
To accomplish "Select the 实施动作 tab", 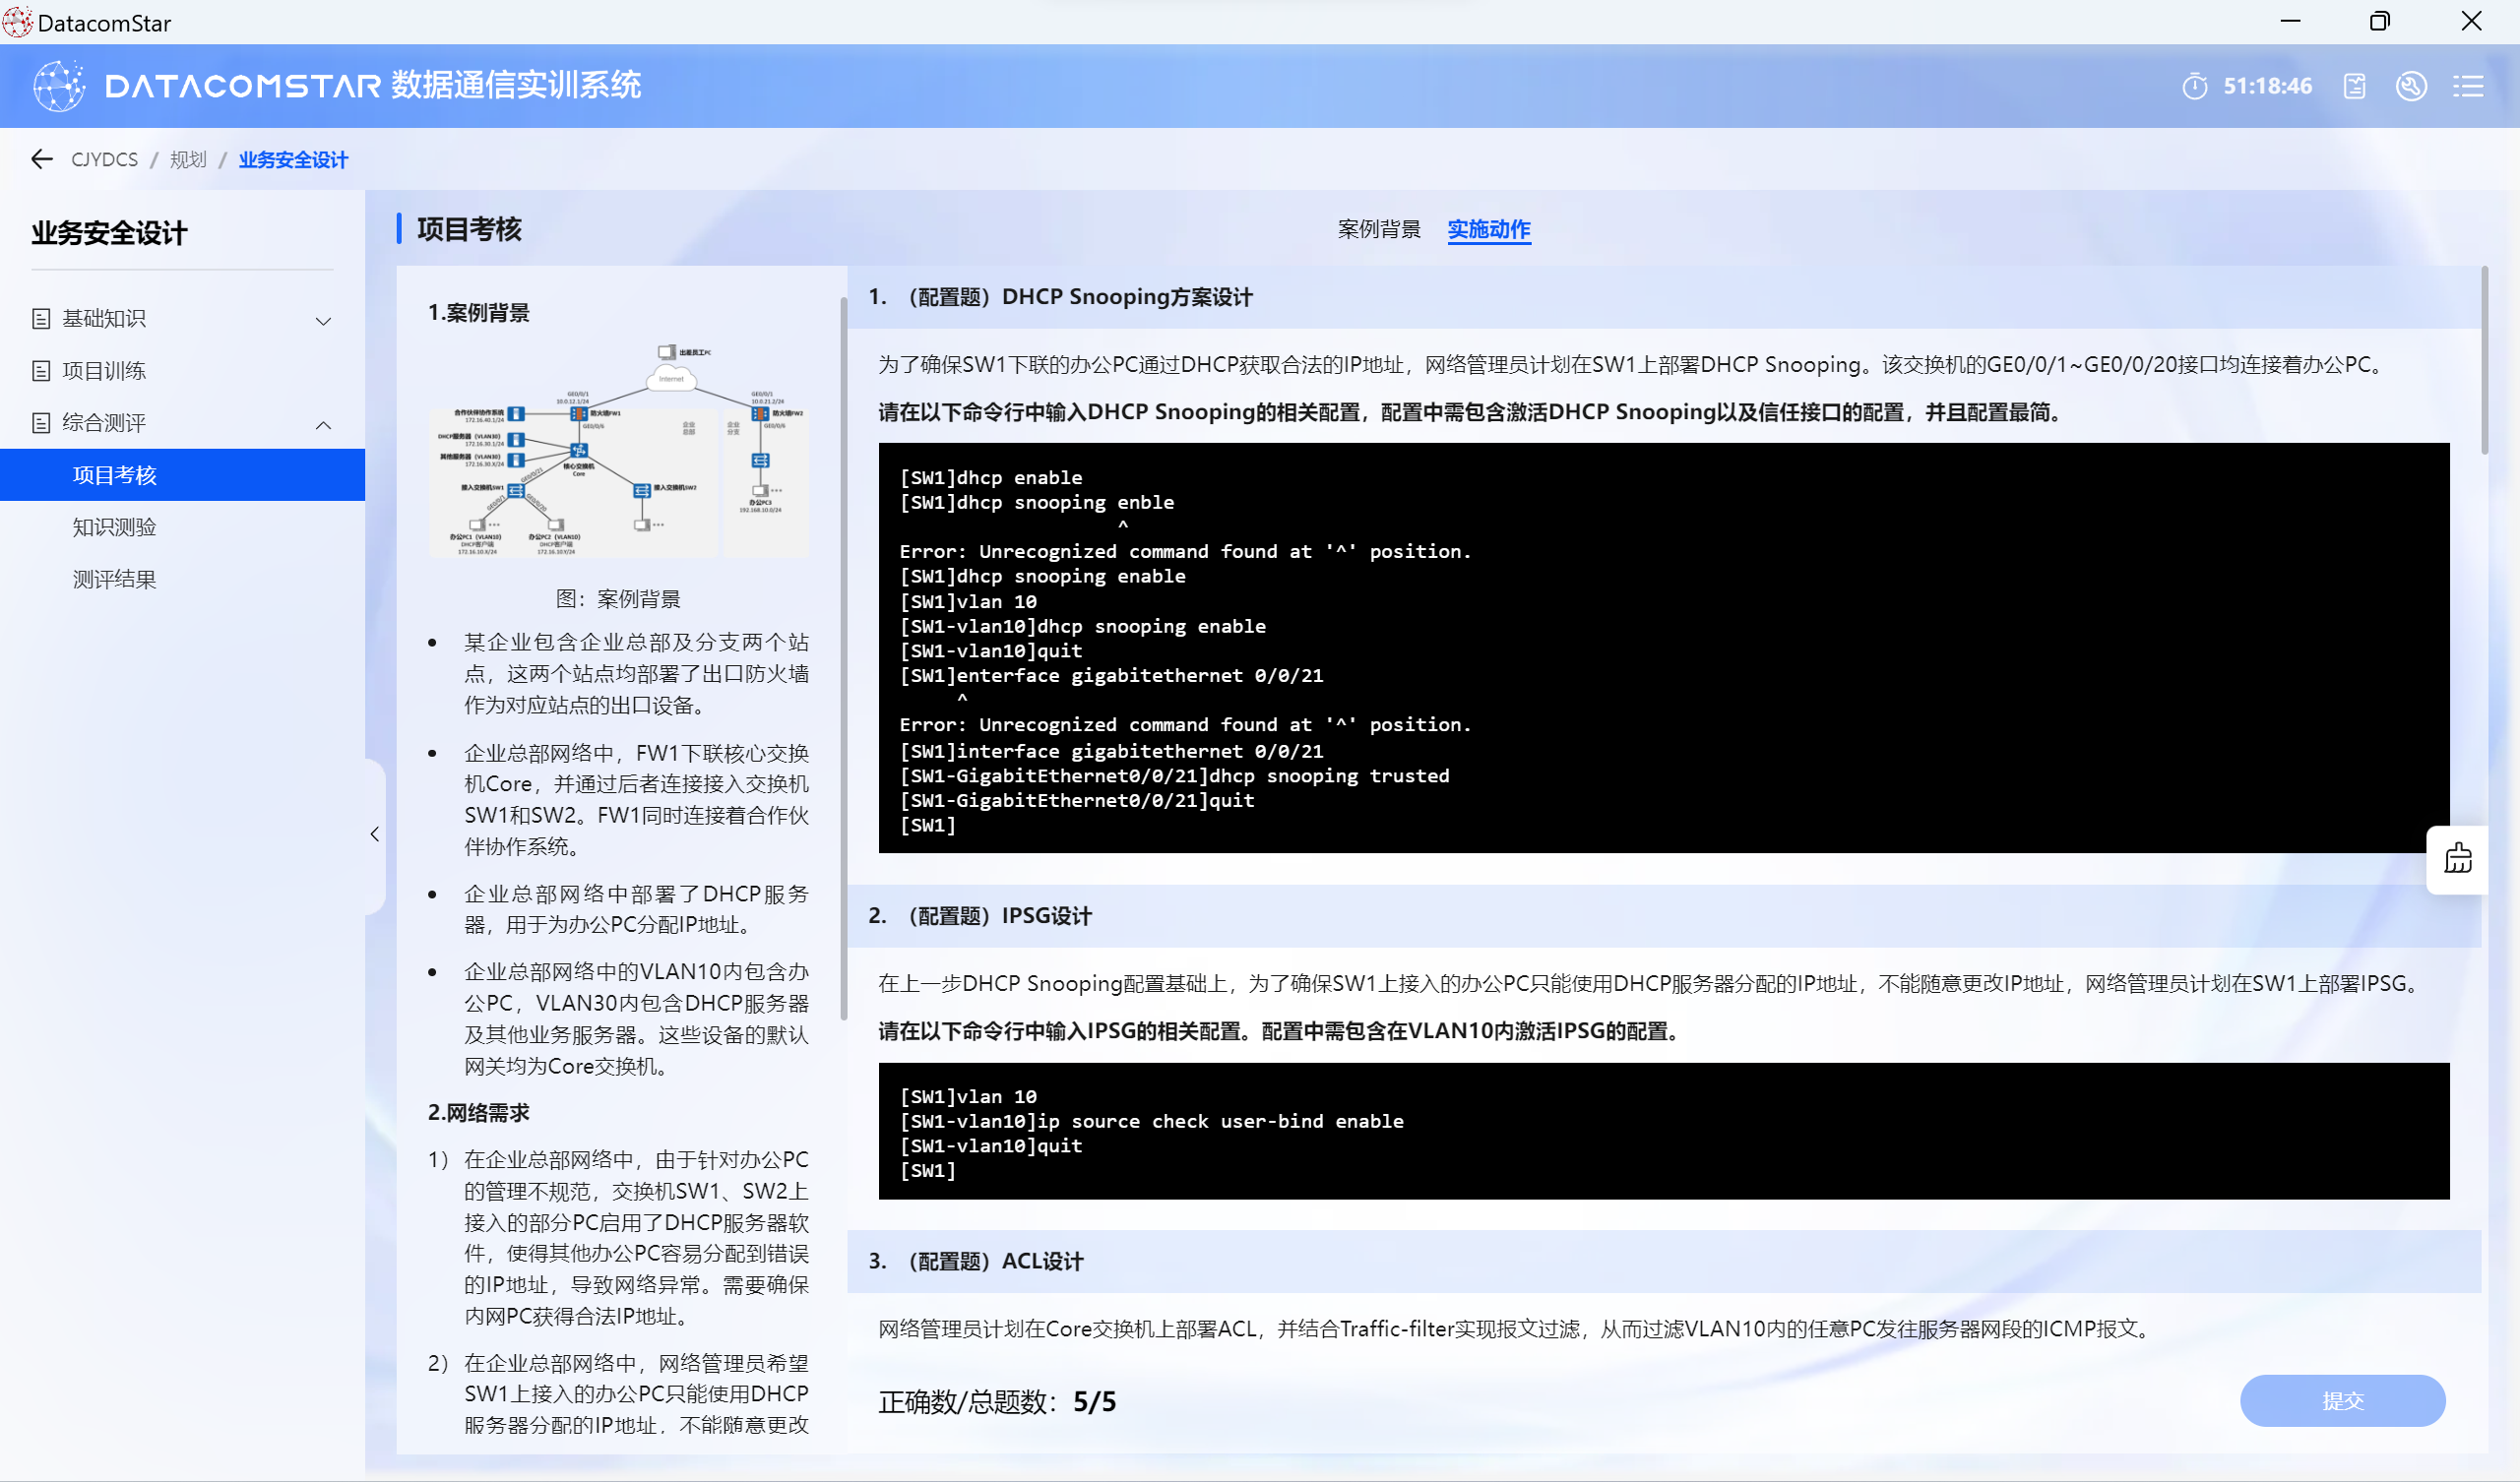I will pyautogui.click(x=1488, y=230).
